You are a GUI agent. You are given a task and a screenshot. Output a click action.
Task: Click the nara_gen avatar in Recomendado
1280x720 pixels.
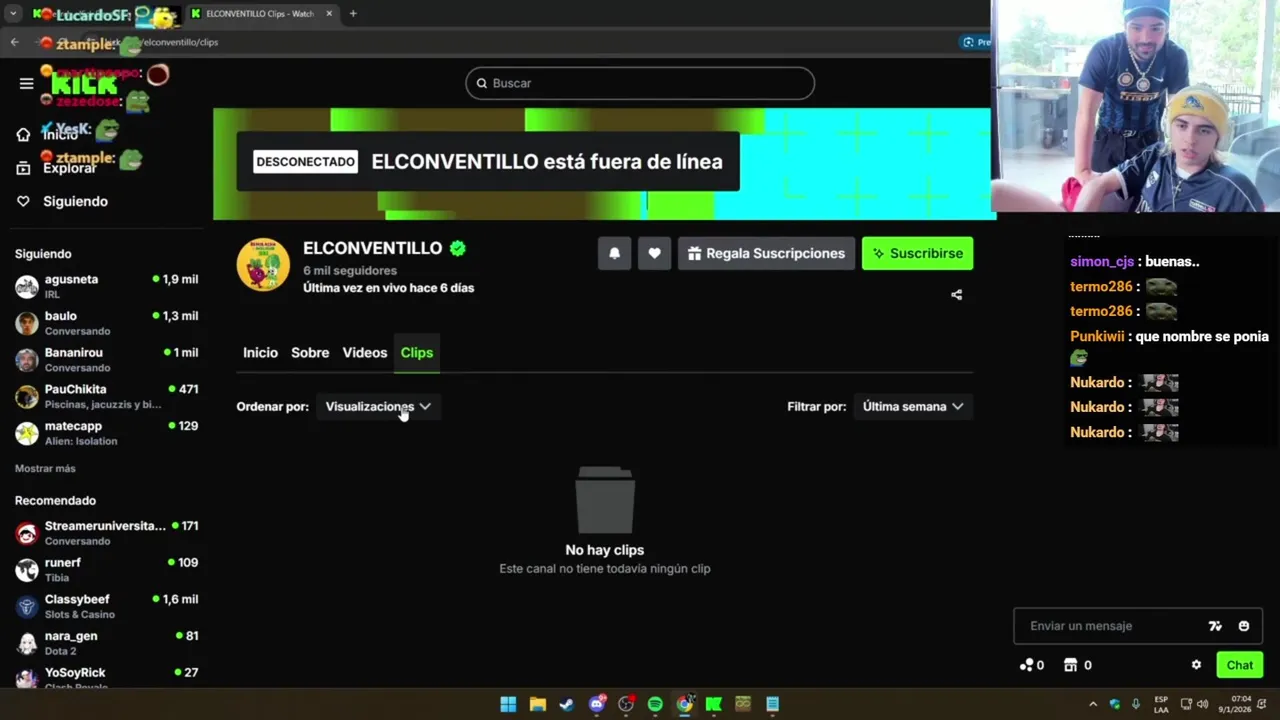click(x=27, y=643)
